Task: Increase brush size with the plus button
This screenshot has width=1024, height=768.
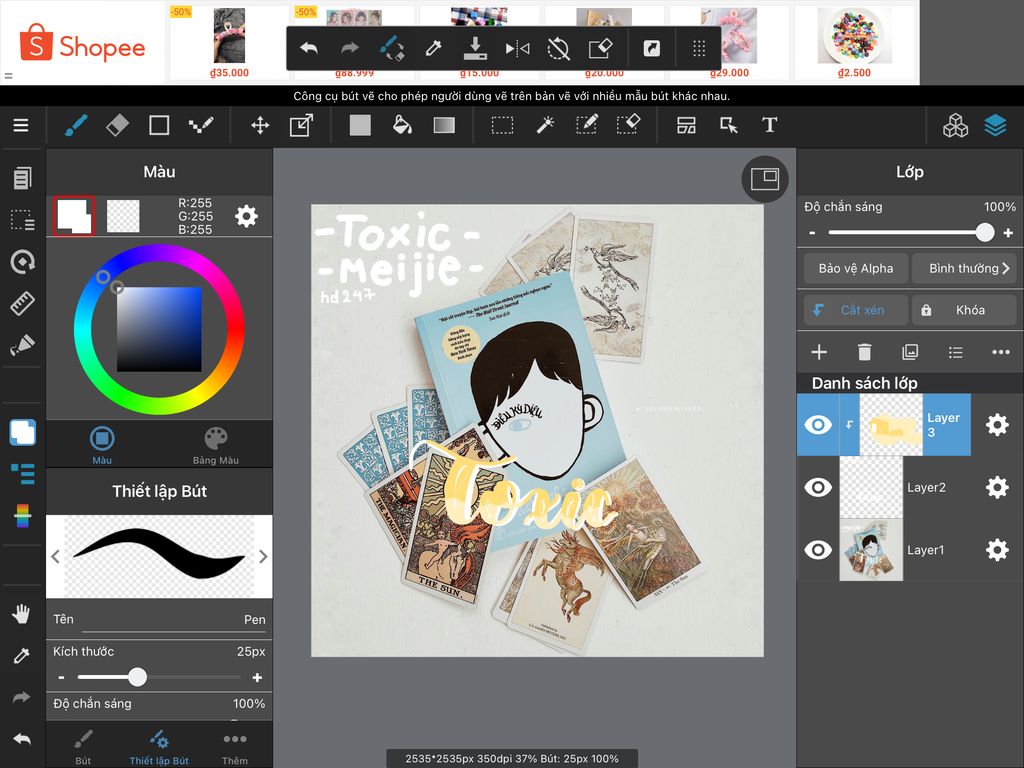Action: (257, 677)
